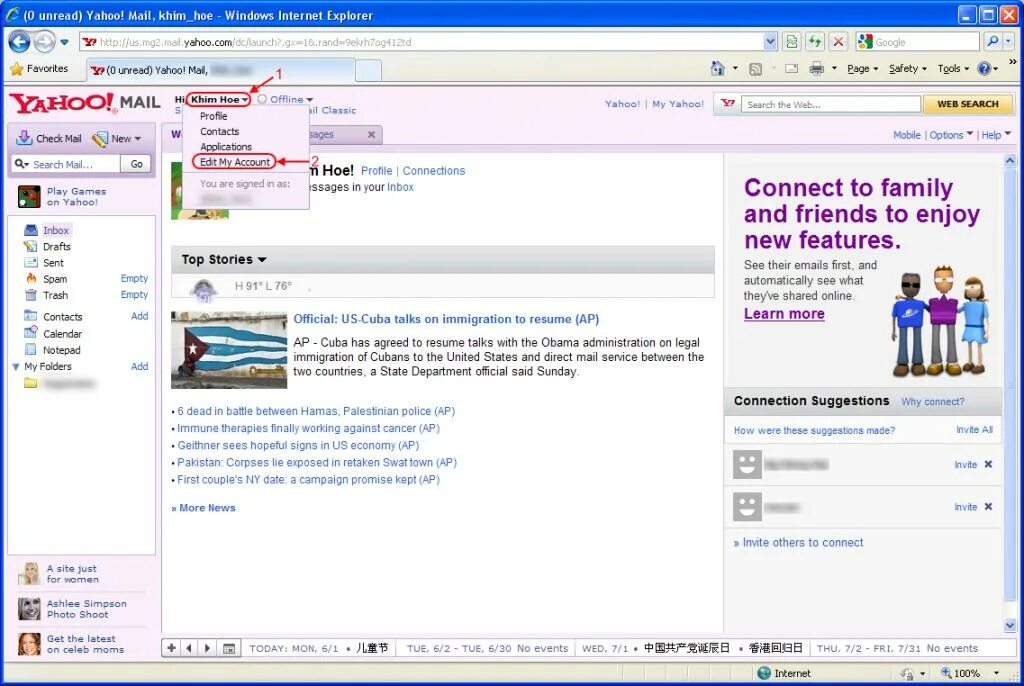Click the Read Mail icon in command bar
The height and width of the screenshot is (686, 1024).
(x=792, y=69)
